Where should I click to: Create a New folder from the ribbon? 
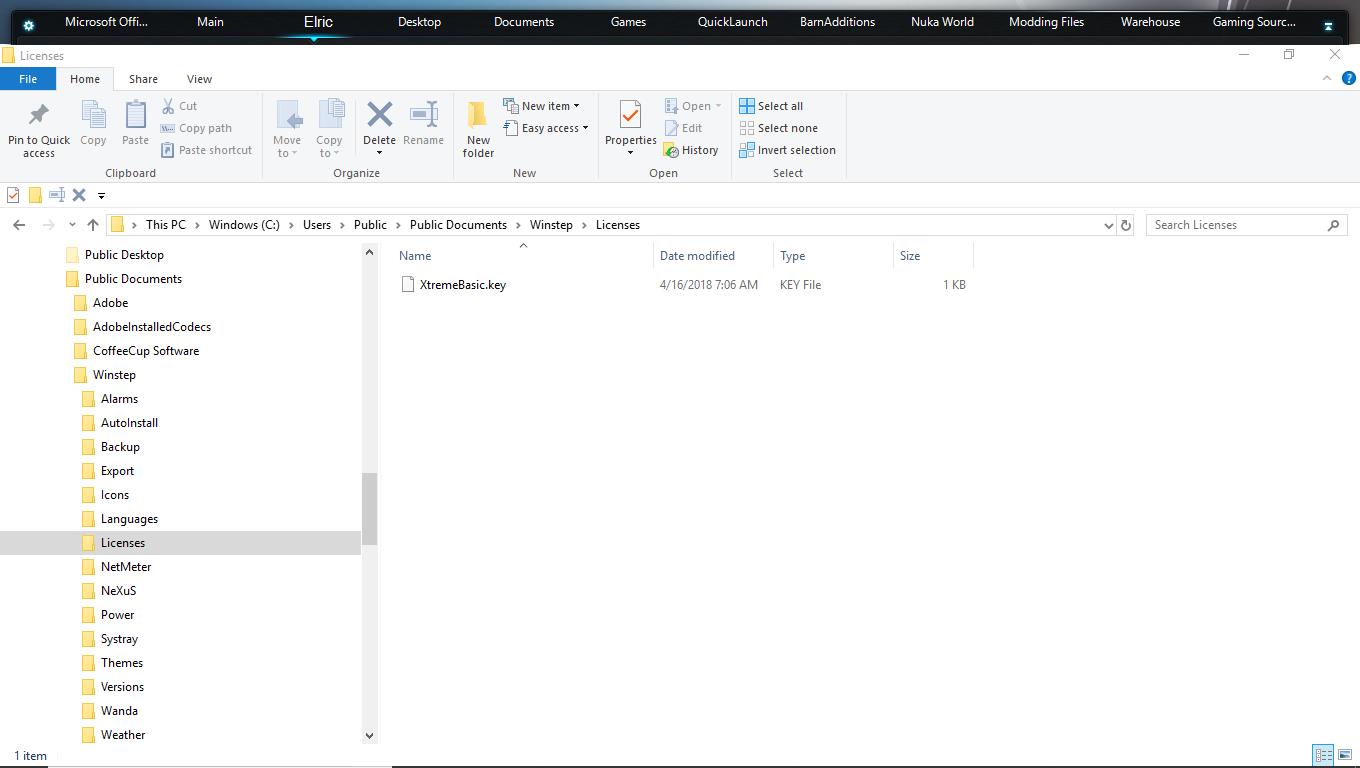coord(478,128)
